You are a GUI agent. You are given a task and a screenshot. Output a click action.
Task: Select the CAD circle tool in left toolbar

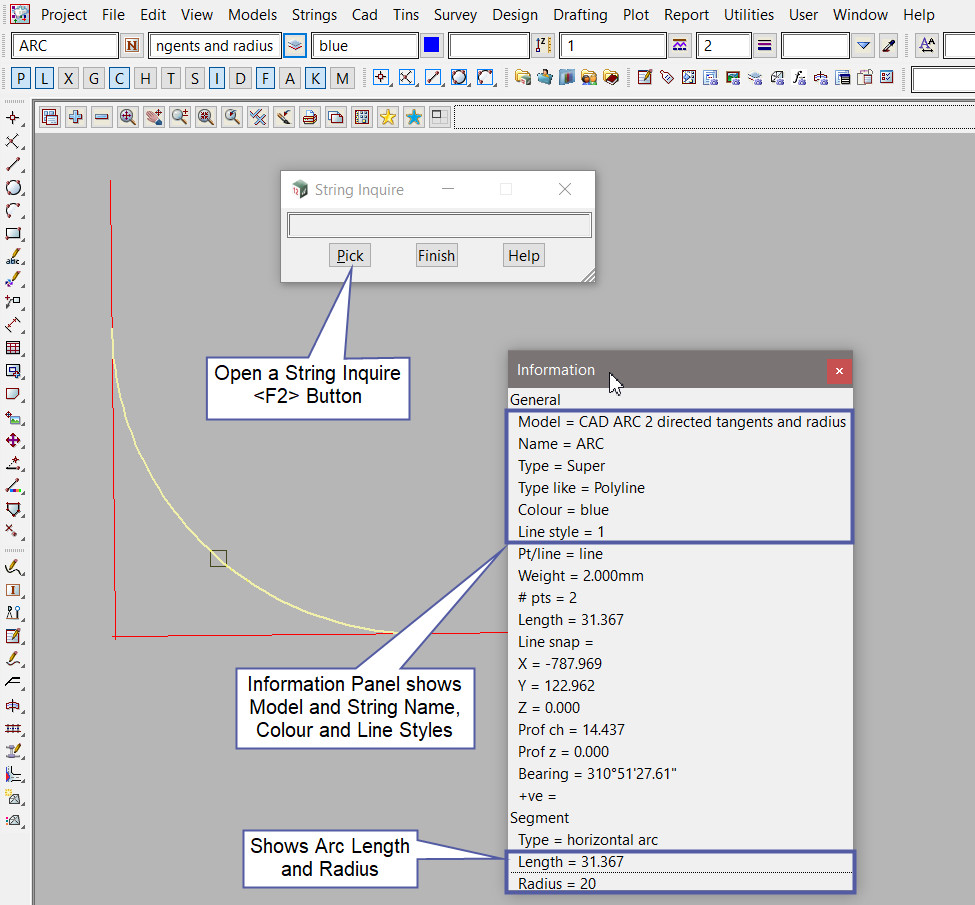(x=13, y=187)
